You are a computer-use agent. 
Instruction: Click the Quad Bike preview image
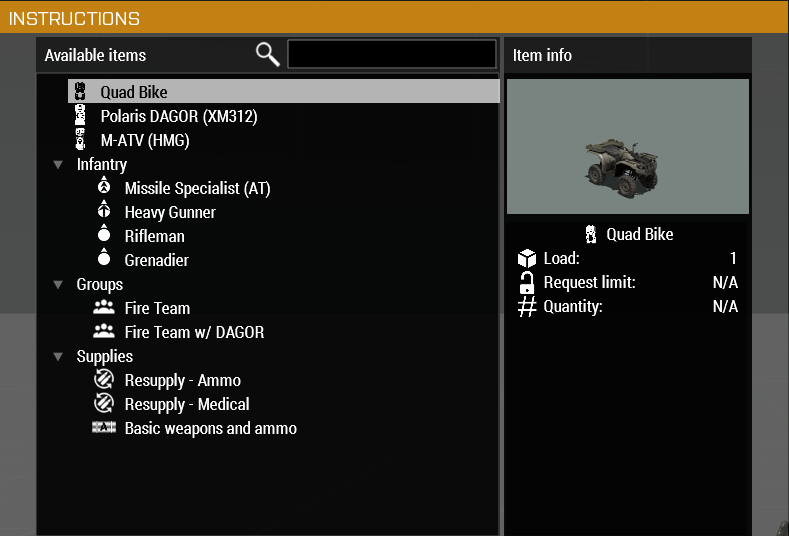[x=627, y=146]
